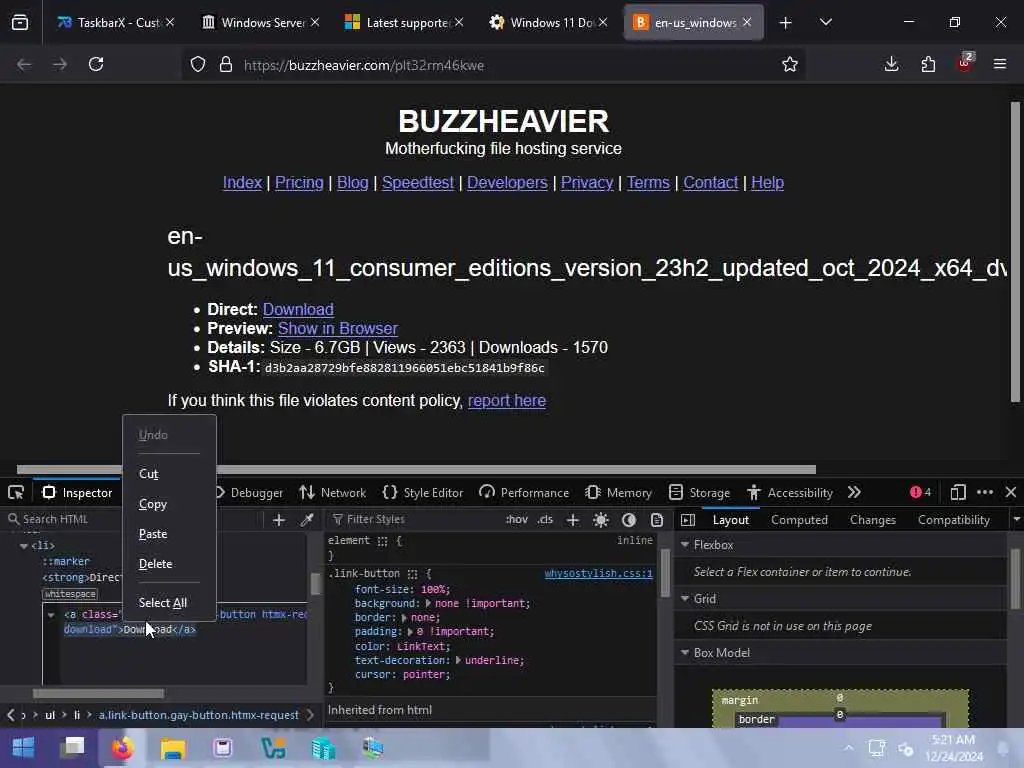Viewport: 1024px width, 768px height.
Task: Open devtools customize options menu
Action: (985, 492)
